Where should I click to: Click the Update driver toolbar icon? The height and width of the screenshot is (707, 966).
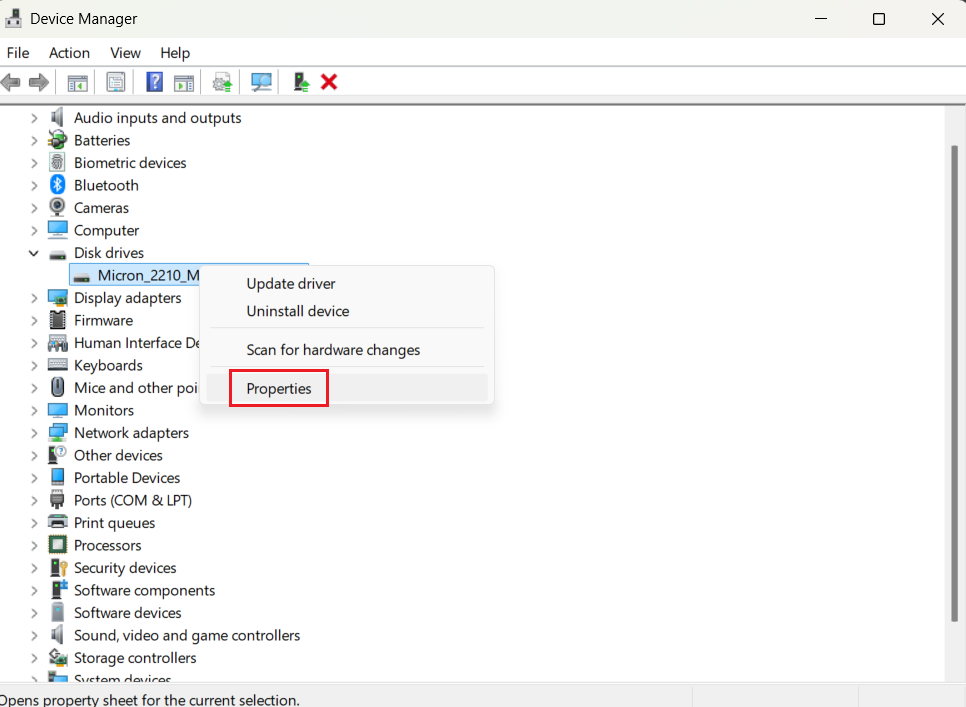[222, 81]
